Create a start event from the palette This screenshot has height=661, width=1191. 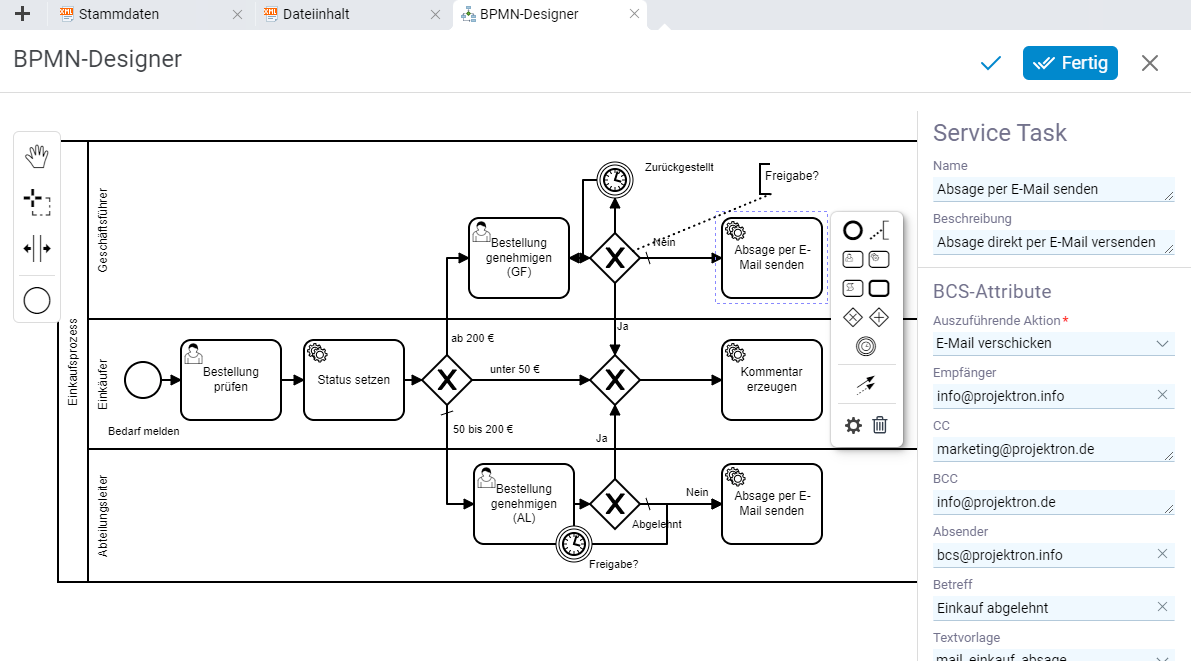pos(36,301)
